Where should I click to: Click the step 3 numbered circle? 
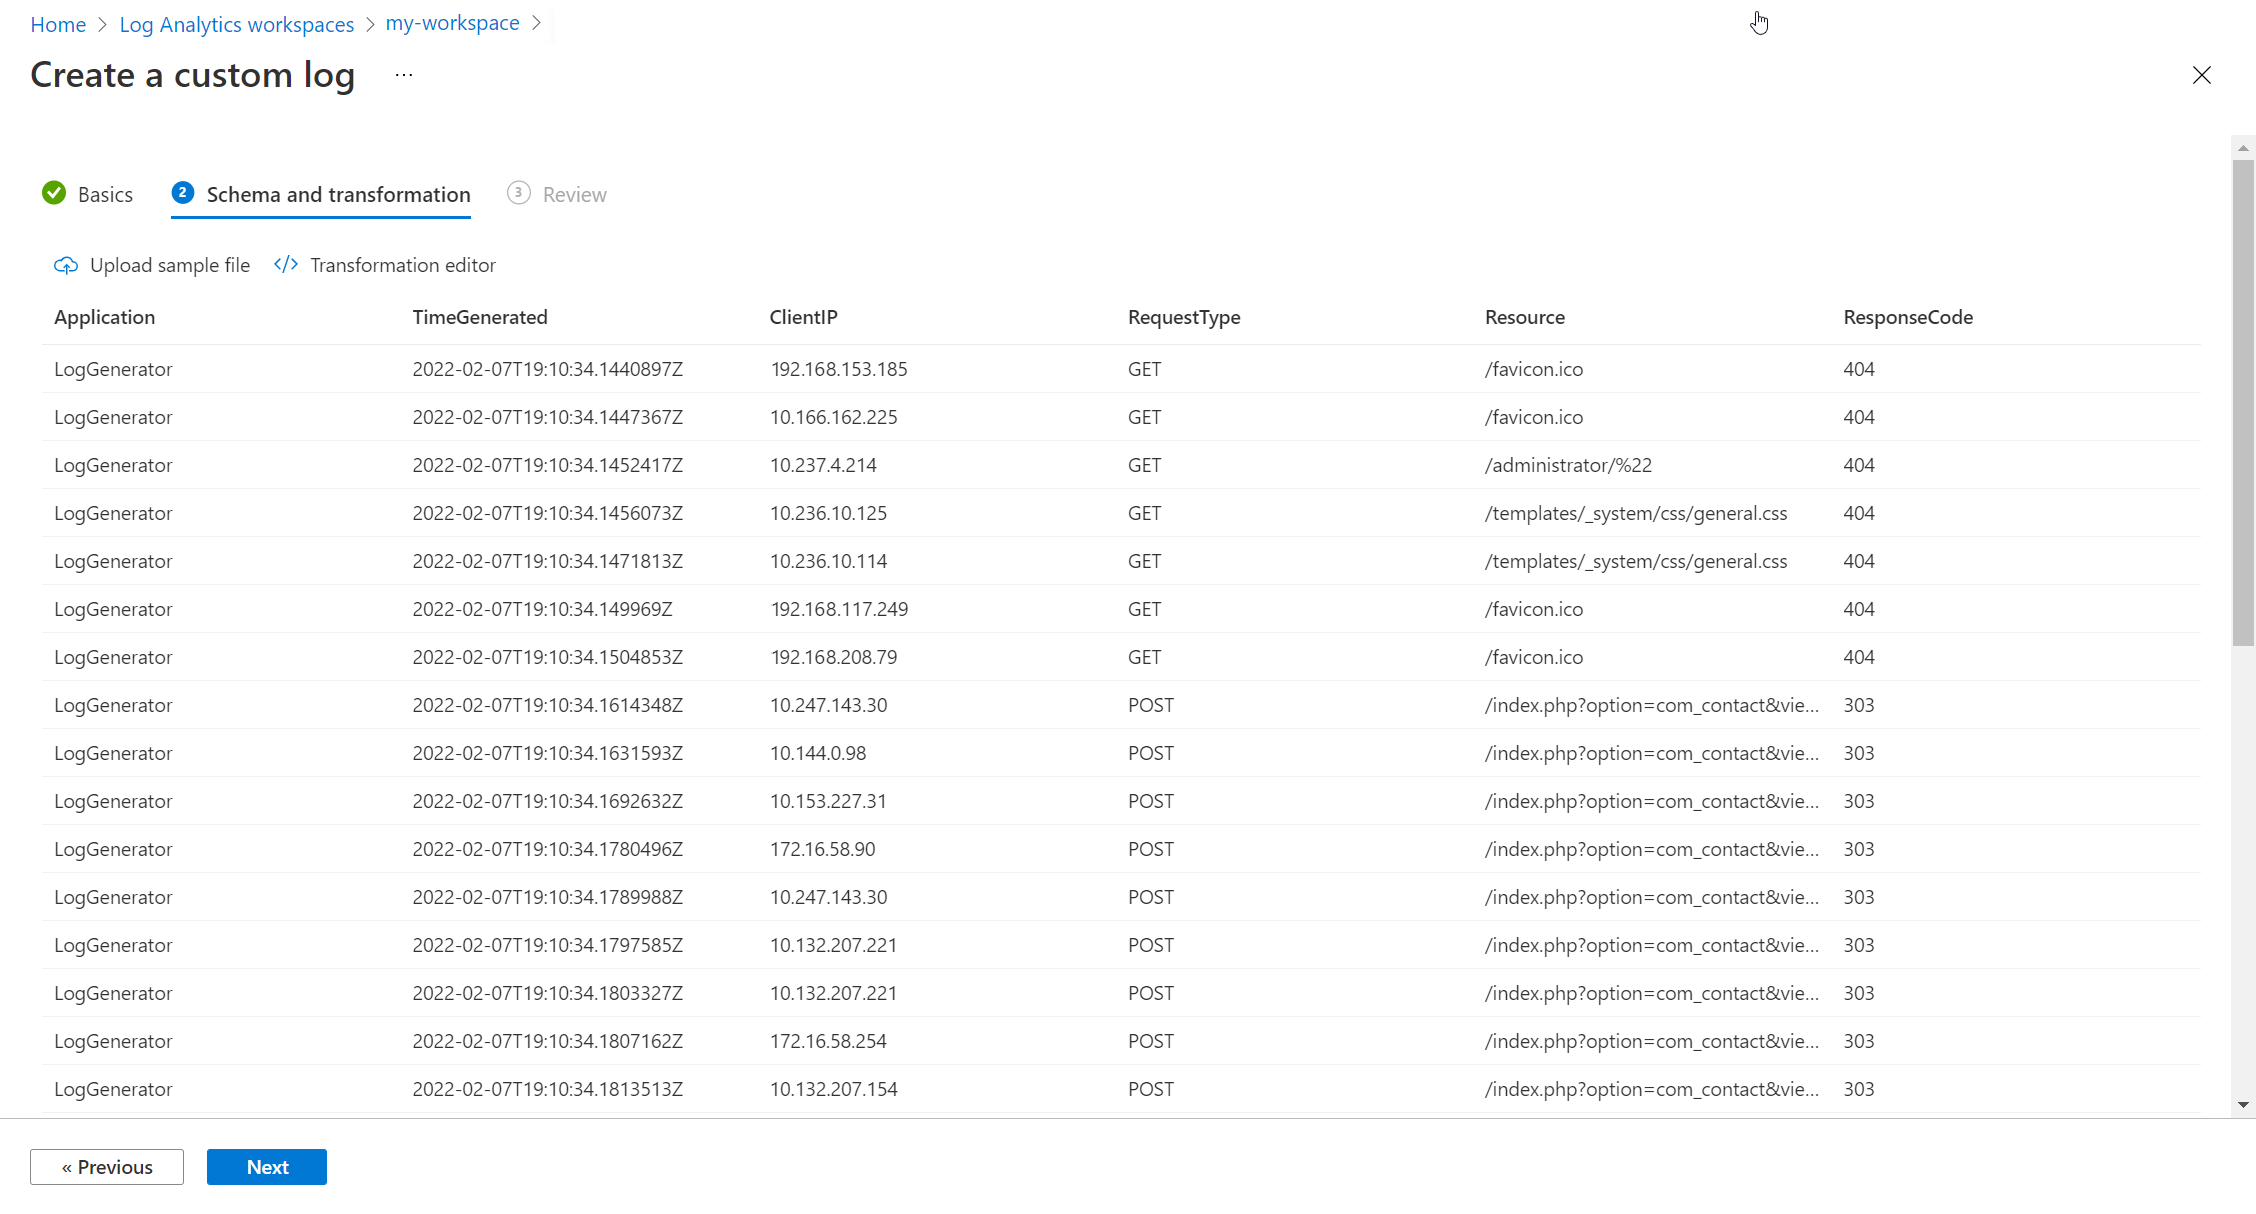[519, 193]
